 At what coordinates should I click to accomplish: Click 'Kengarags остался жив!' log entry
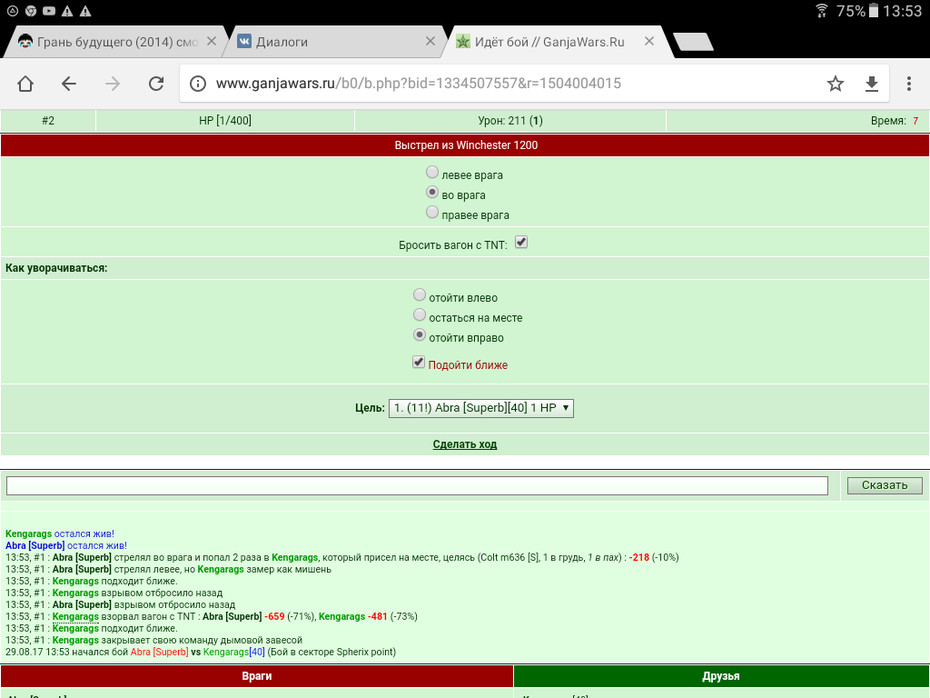pyautogui.click(x=59, y=534)
